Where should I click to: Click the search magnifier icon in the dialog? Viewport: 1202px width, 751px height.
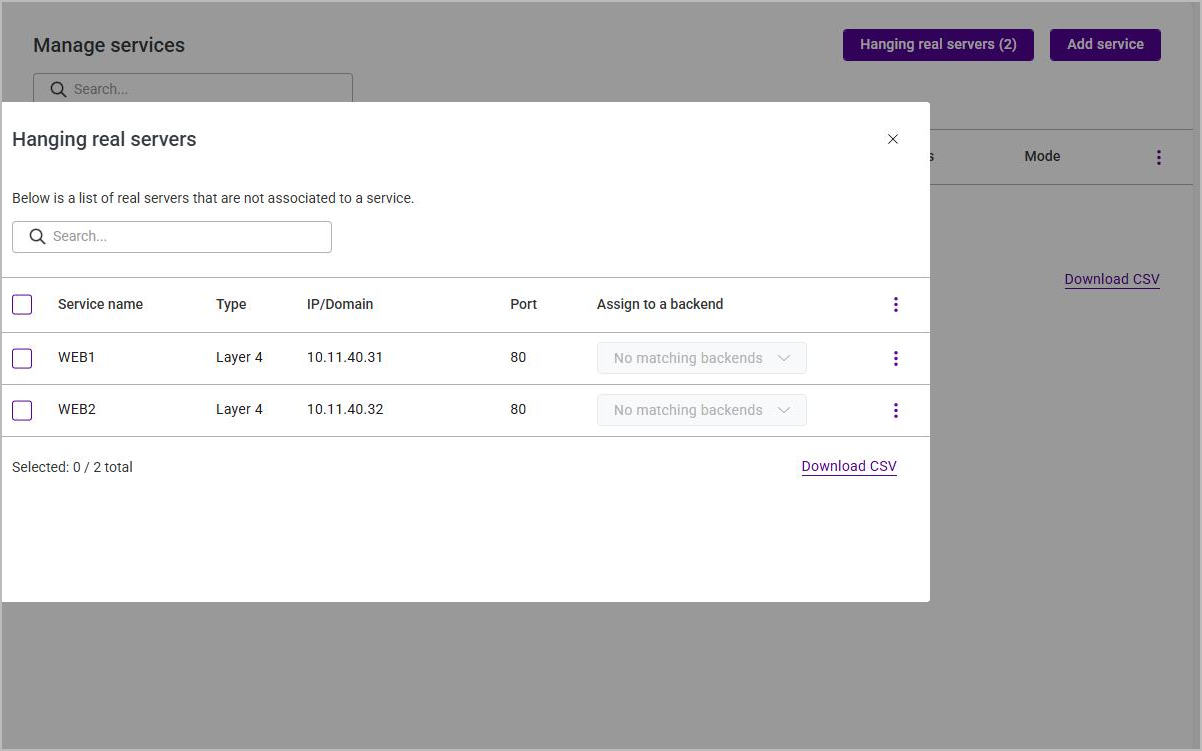(37, 237)
